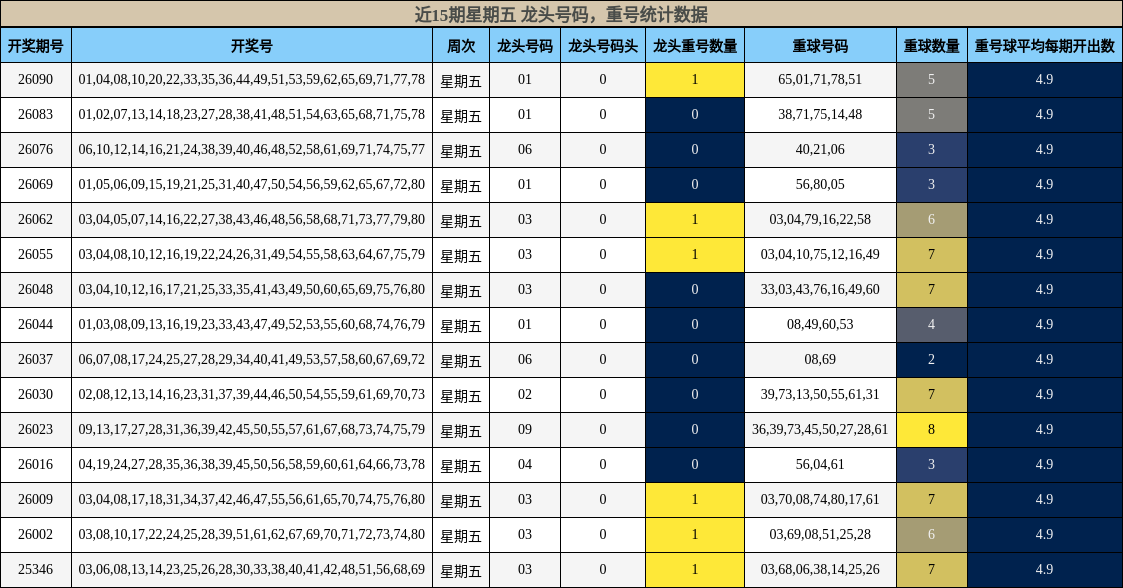Select the 龙头重号数量 column header
The height and width of the screenshot is (588, 1123).
(695, 44)
